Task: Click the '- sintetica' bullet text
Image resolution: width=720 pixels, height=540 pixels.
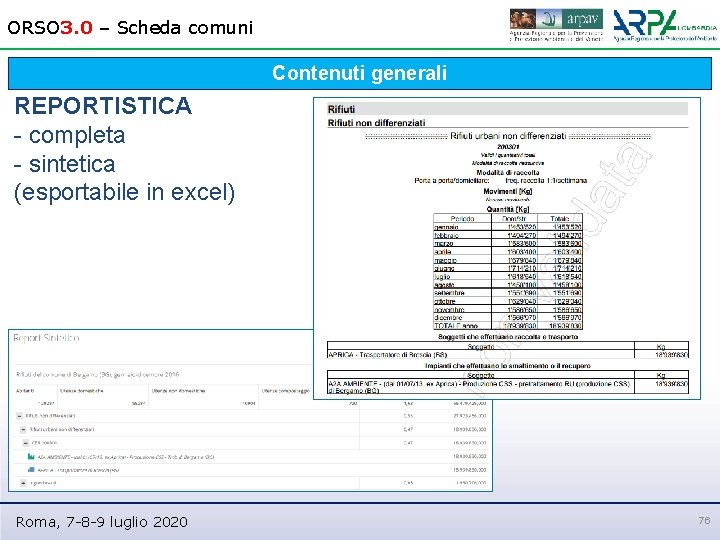Action: coord(64,164)
